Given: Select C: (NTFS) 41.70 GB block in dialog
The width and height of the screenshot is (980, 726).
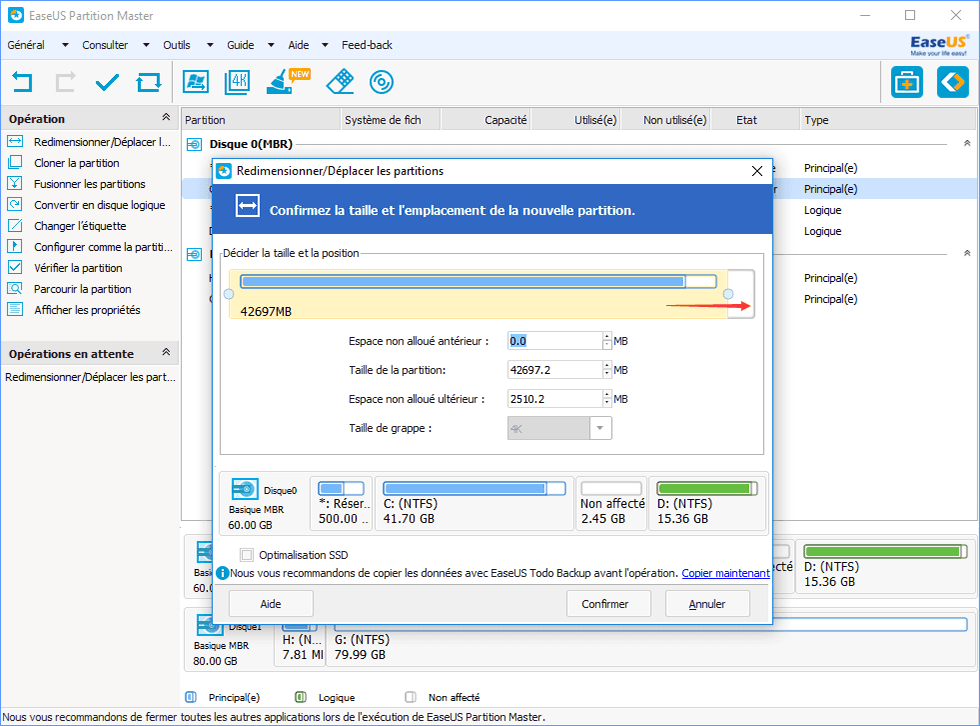Looking at the screenshot, I should pos(474,504).
